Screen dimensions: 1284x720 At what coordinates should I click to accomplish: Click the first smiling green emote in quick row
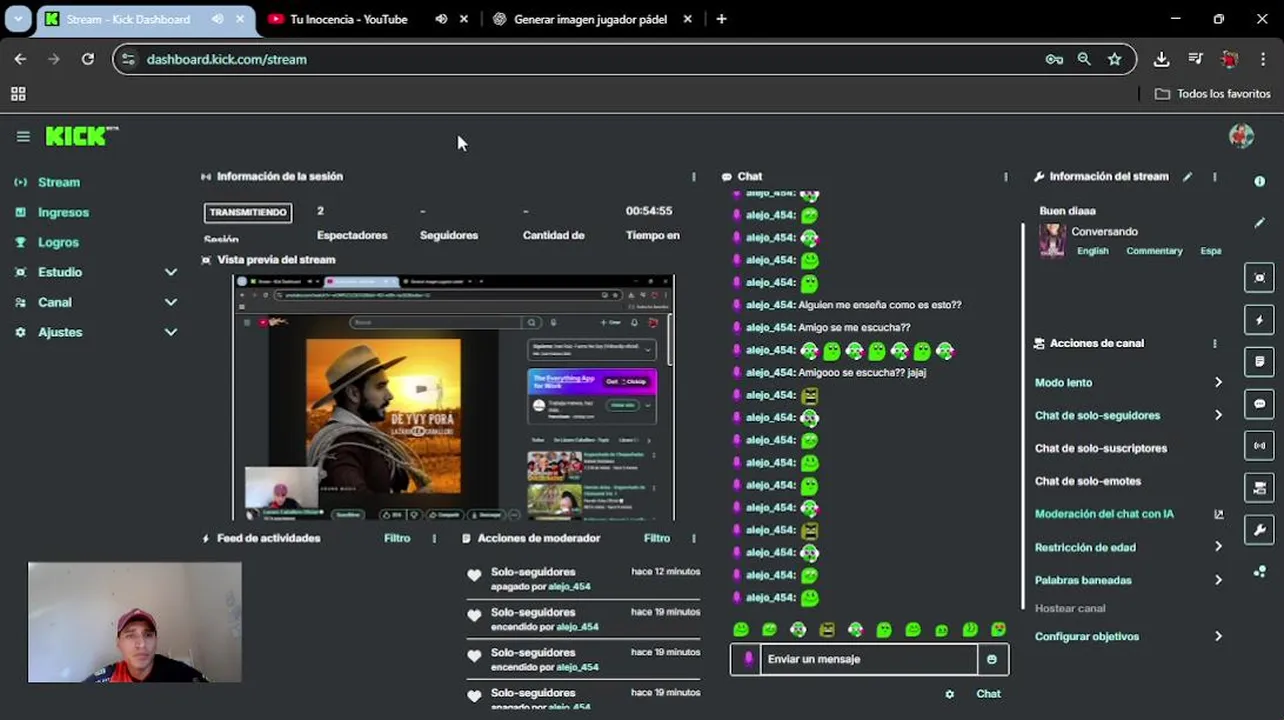(x=741, y=630)
